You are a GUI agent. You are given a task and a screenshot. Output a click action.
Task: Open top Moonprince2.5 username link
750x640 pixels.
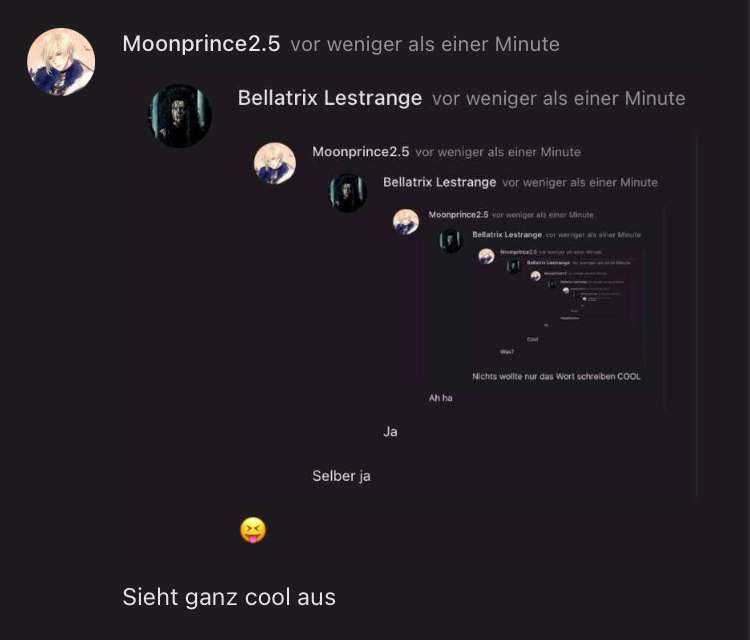pos(201,44)
